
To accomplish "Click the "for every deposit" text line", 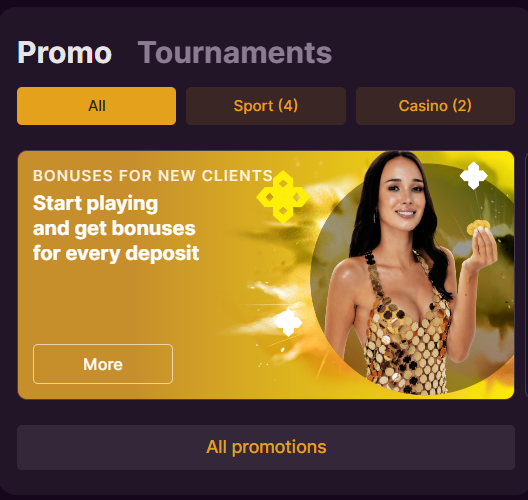I will [x=116, y=253].
